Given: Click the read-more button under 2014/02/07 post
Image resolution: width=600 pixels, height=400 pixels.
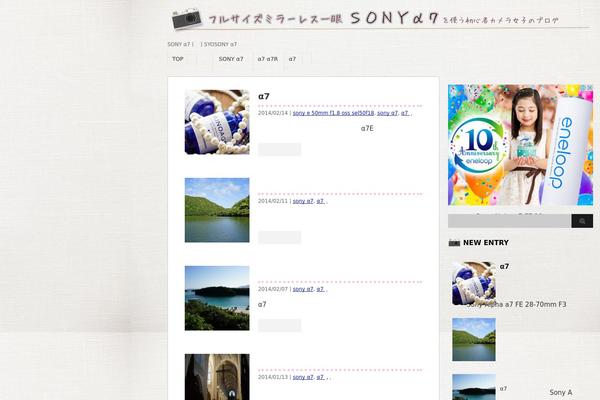Looking at the screenshot, I should click(x=279, y=325).
